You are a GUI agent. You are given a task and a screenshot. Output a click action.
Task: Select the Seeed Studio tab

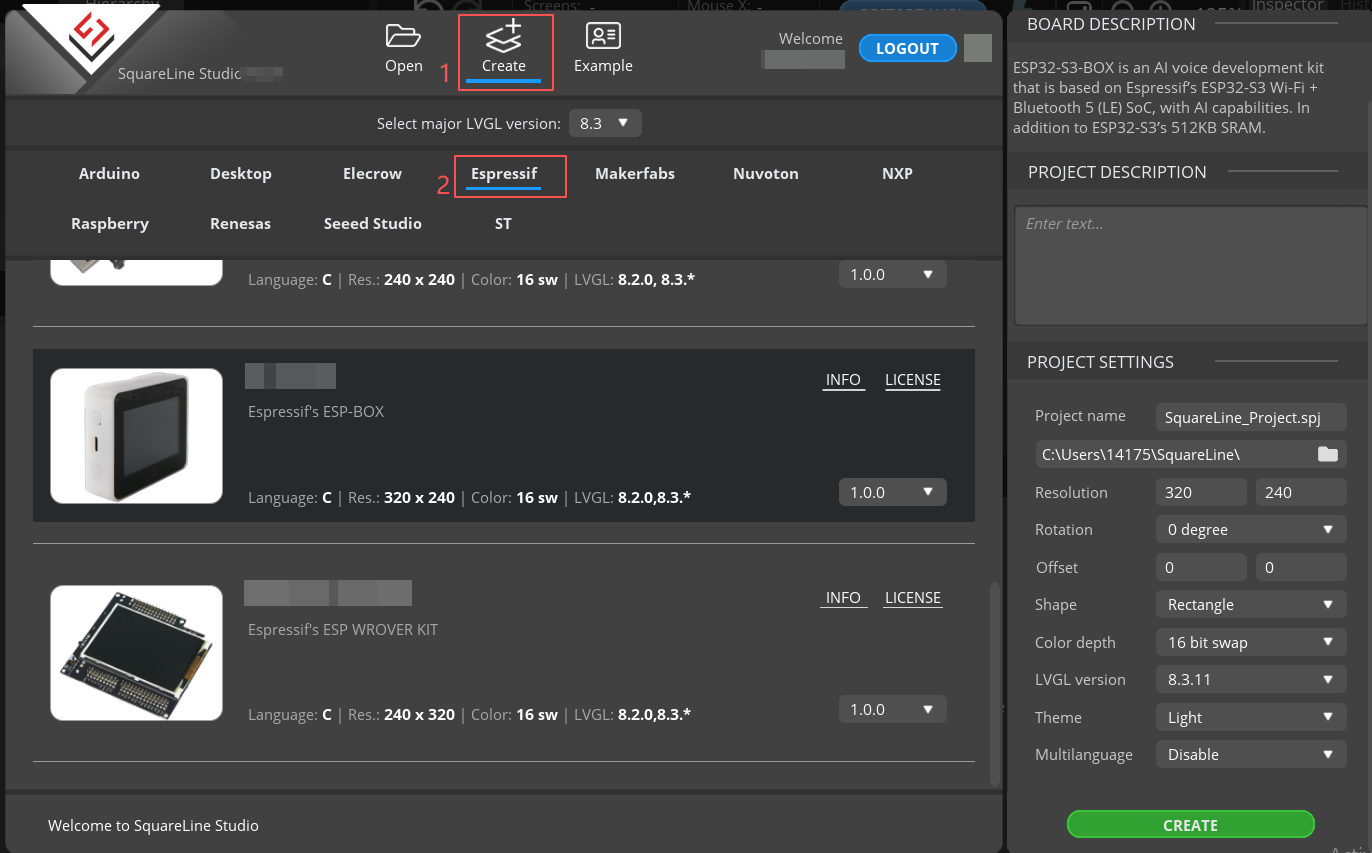pos(373,224)
